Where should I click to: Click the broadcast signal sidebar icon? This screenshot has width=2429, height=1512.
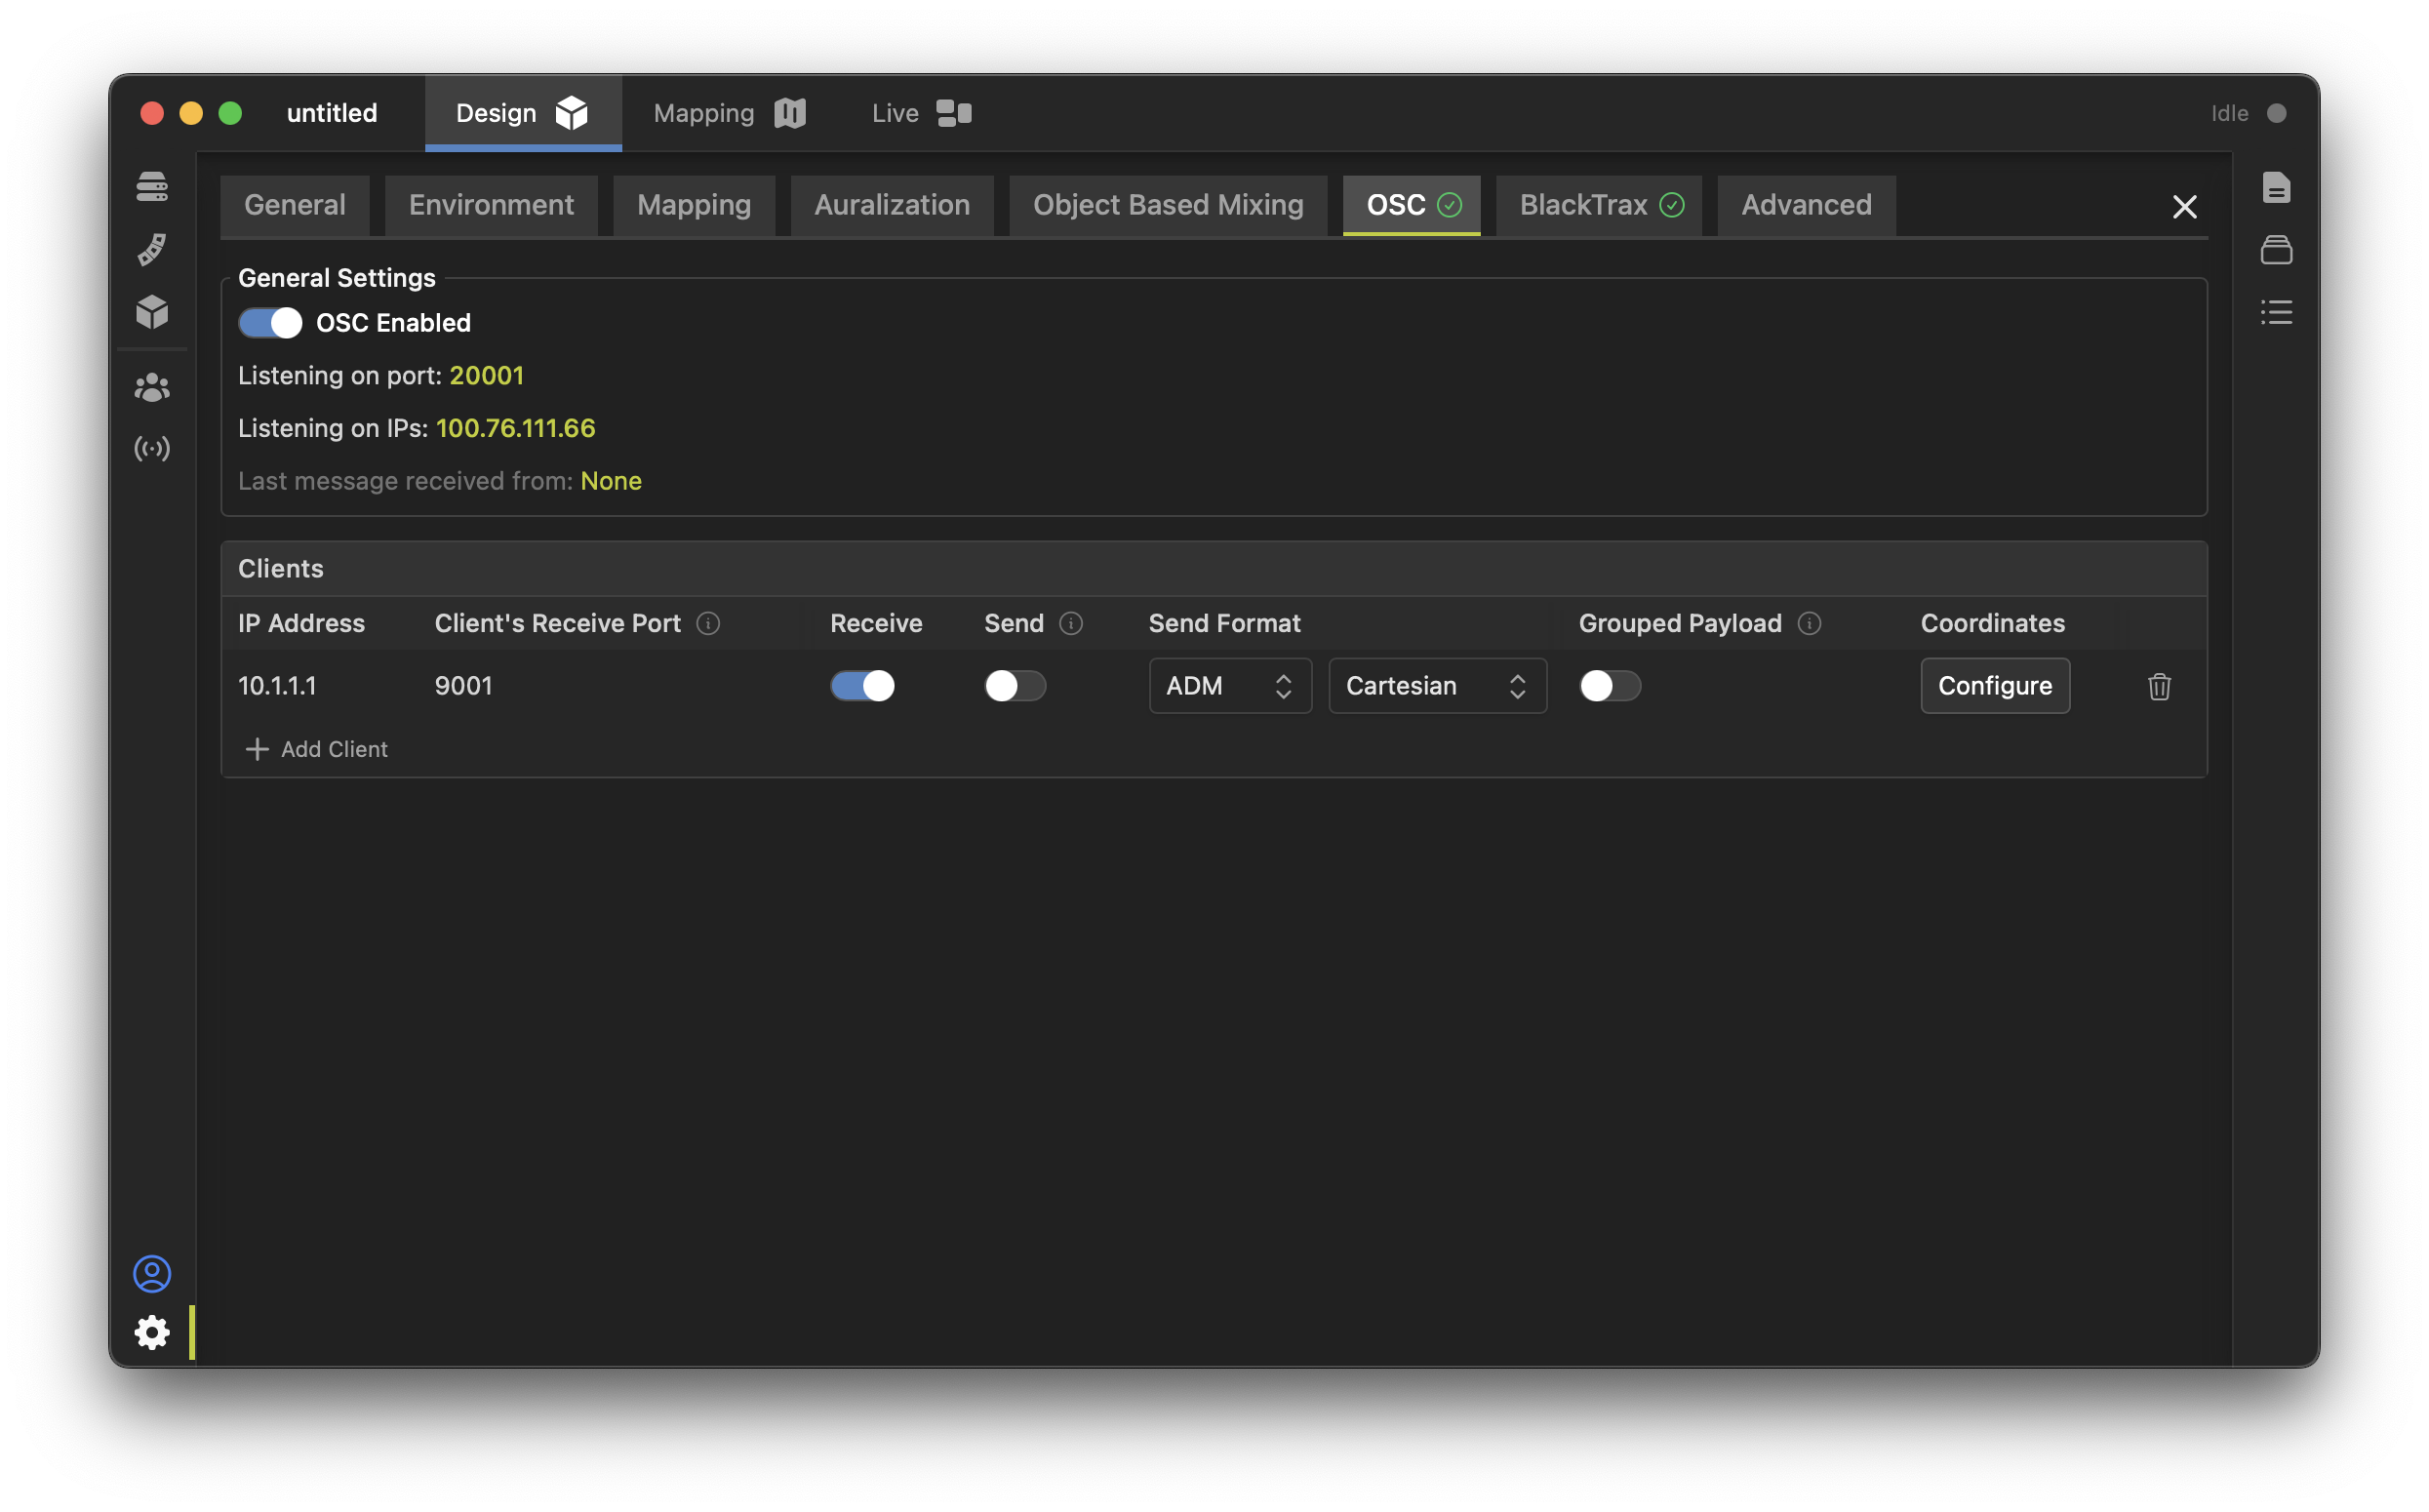point(152,448)
